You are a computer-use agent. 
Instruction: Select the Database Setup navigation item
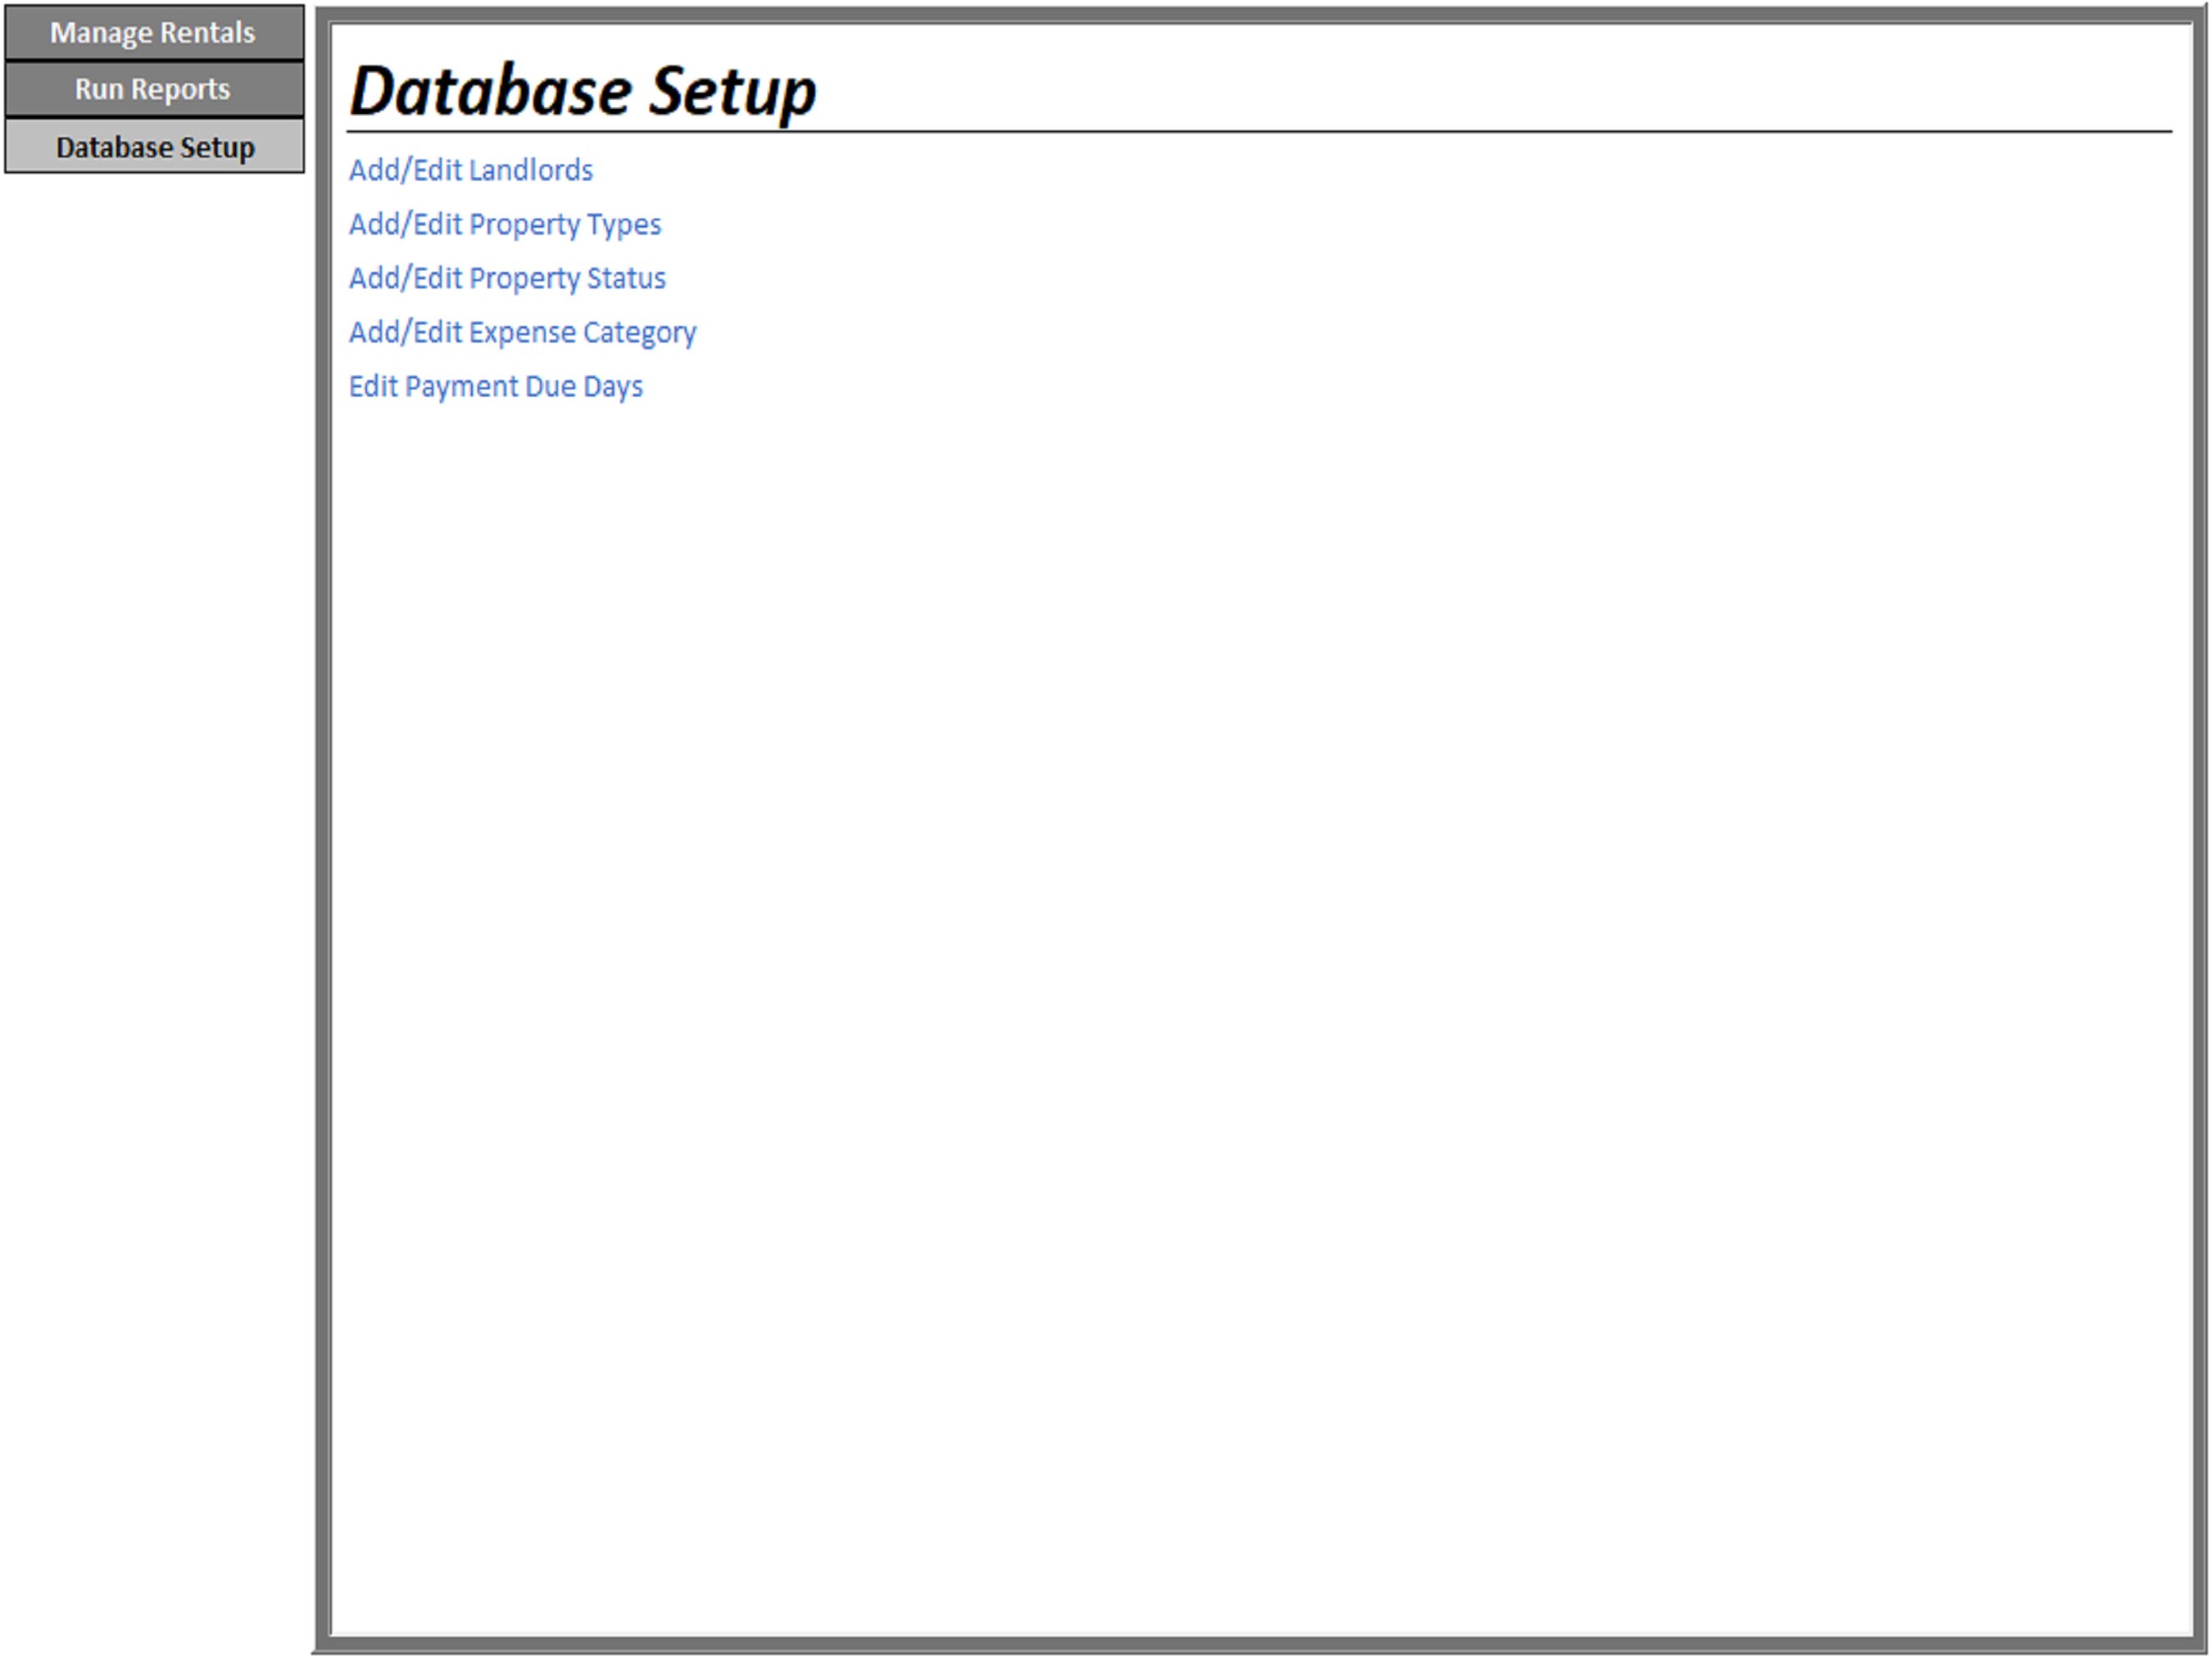click(152, 147)
